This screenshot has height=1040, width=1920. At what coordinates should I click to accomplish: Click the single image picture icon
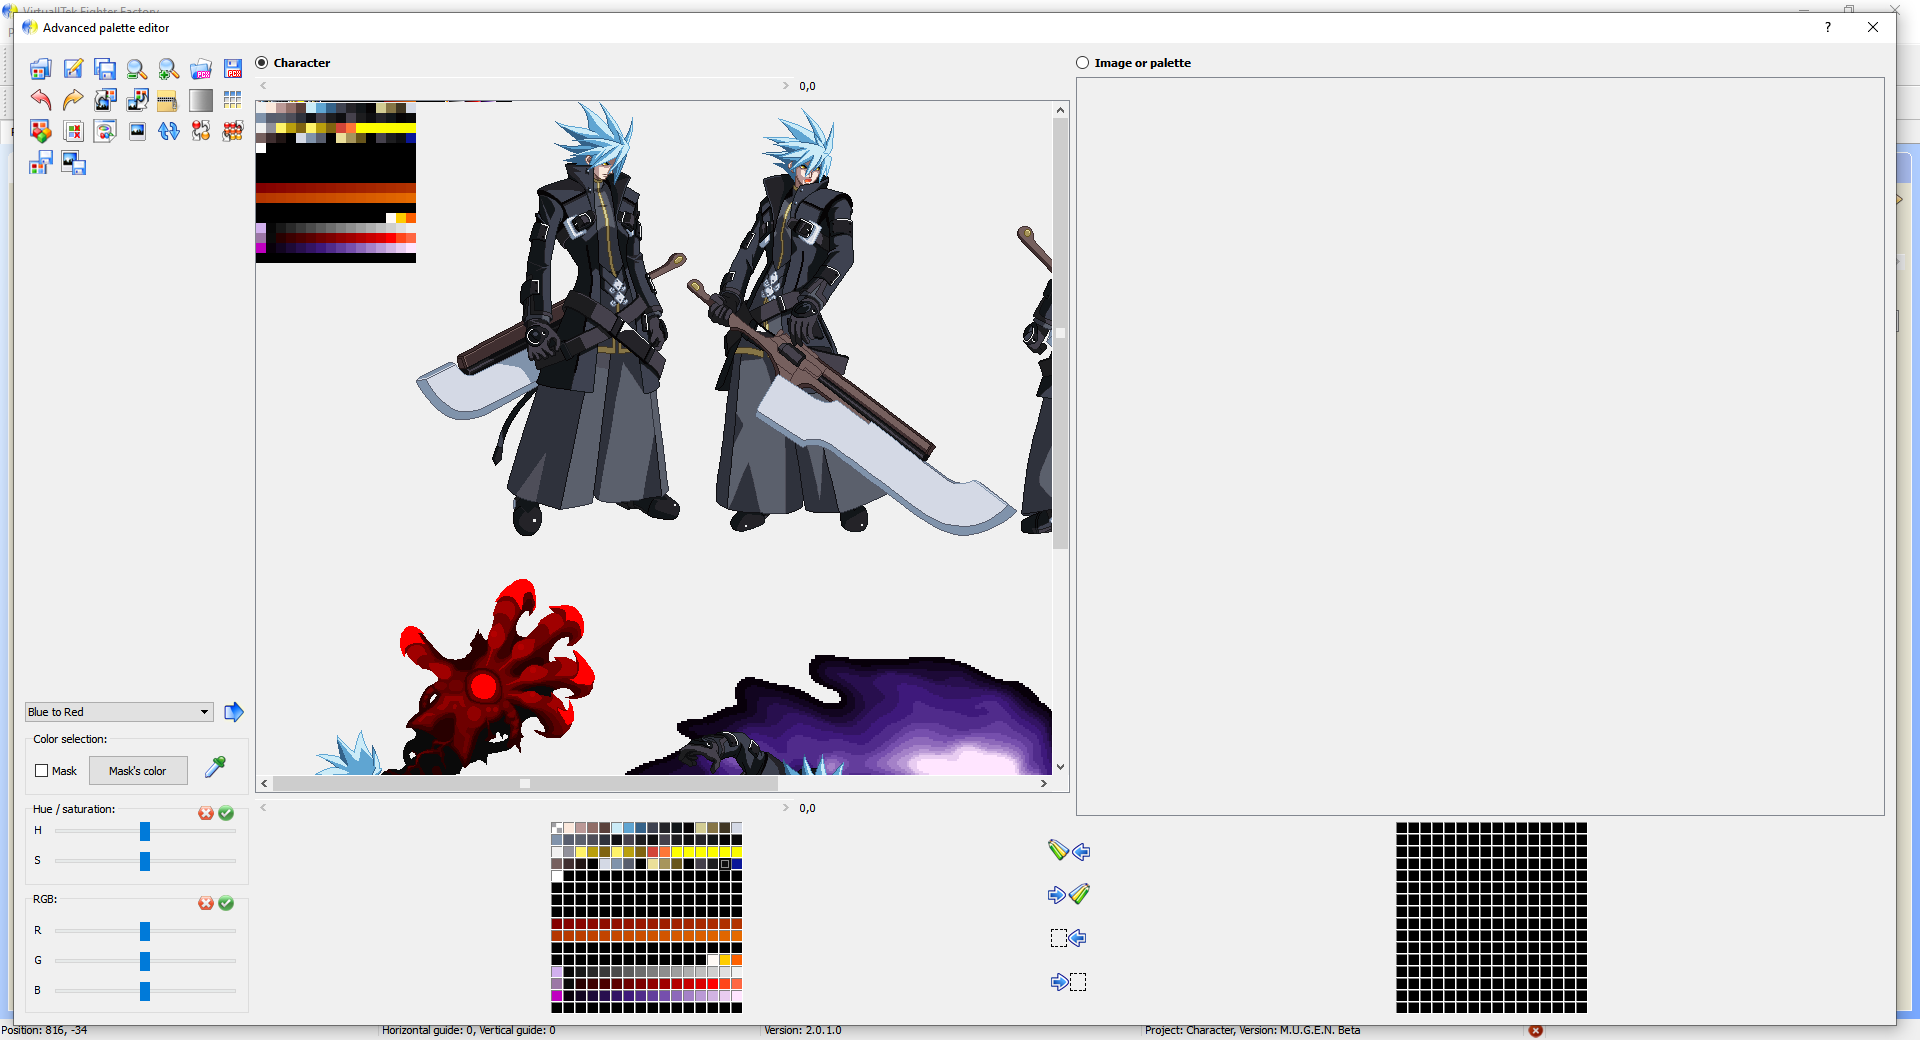click(137, 131)
